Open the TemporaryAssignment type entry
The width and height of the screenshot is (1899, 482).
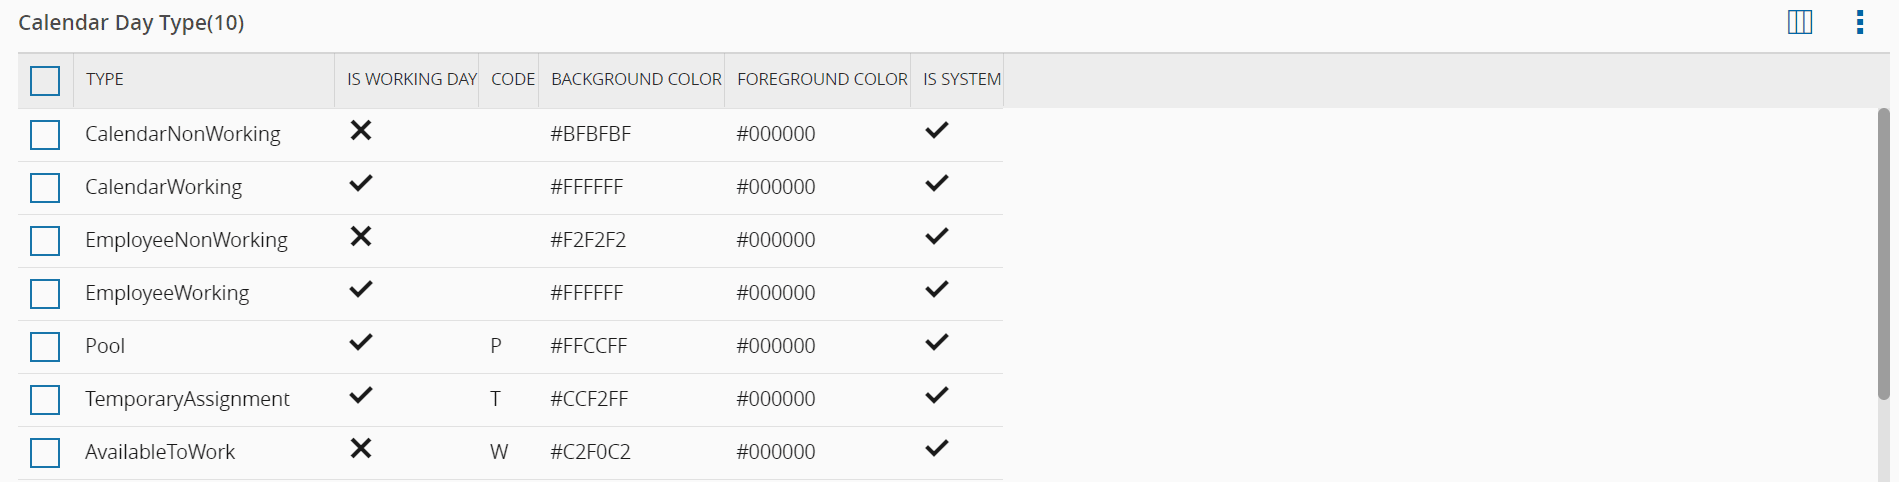coord(187,399)
